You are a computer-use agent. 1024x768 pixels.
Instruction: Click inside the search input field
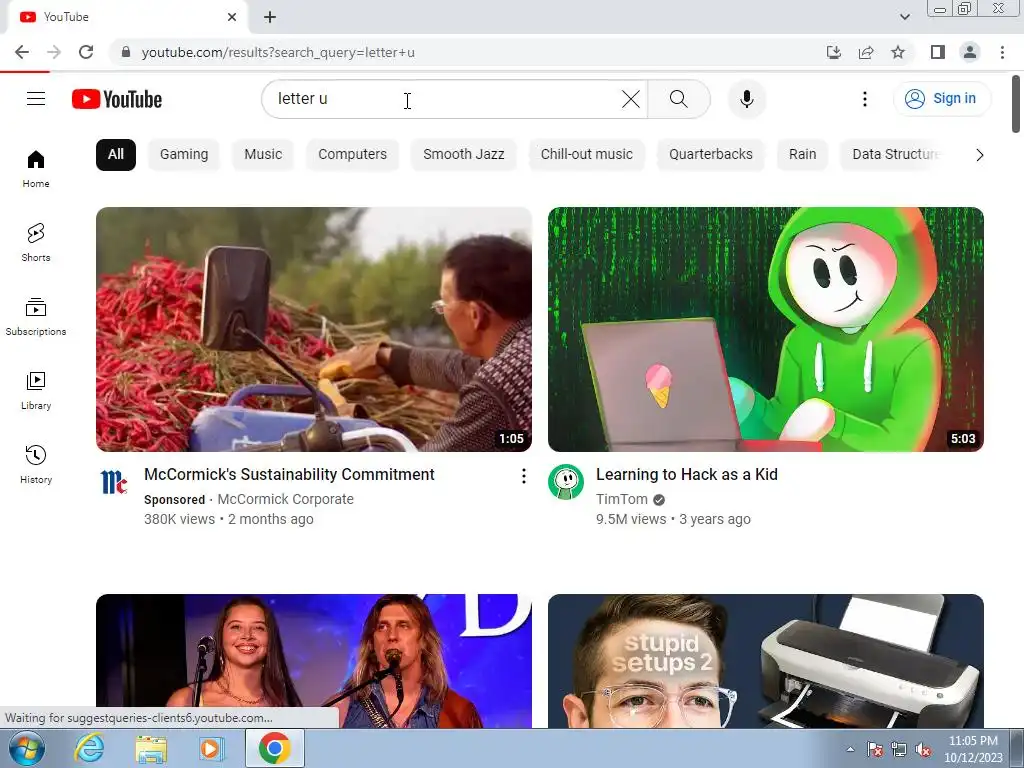pyautogui.click(x=444, y=99)
